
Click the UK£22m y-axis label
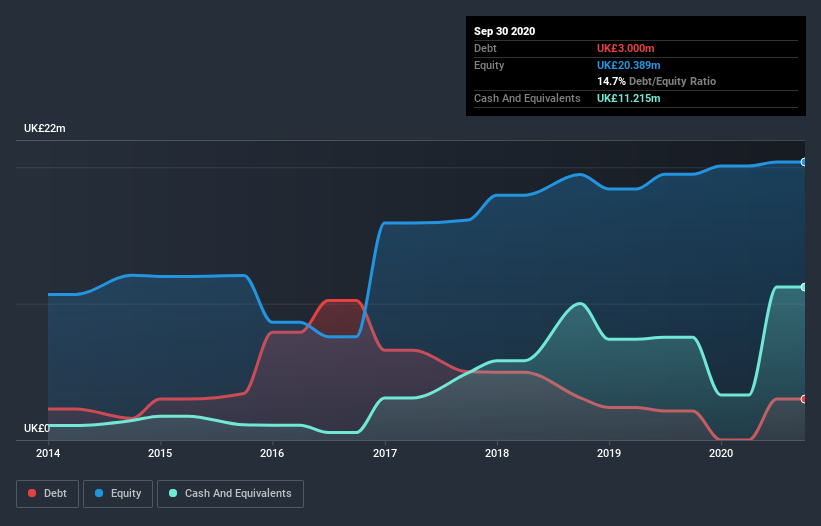pos(45,128)
